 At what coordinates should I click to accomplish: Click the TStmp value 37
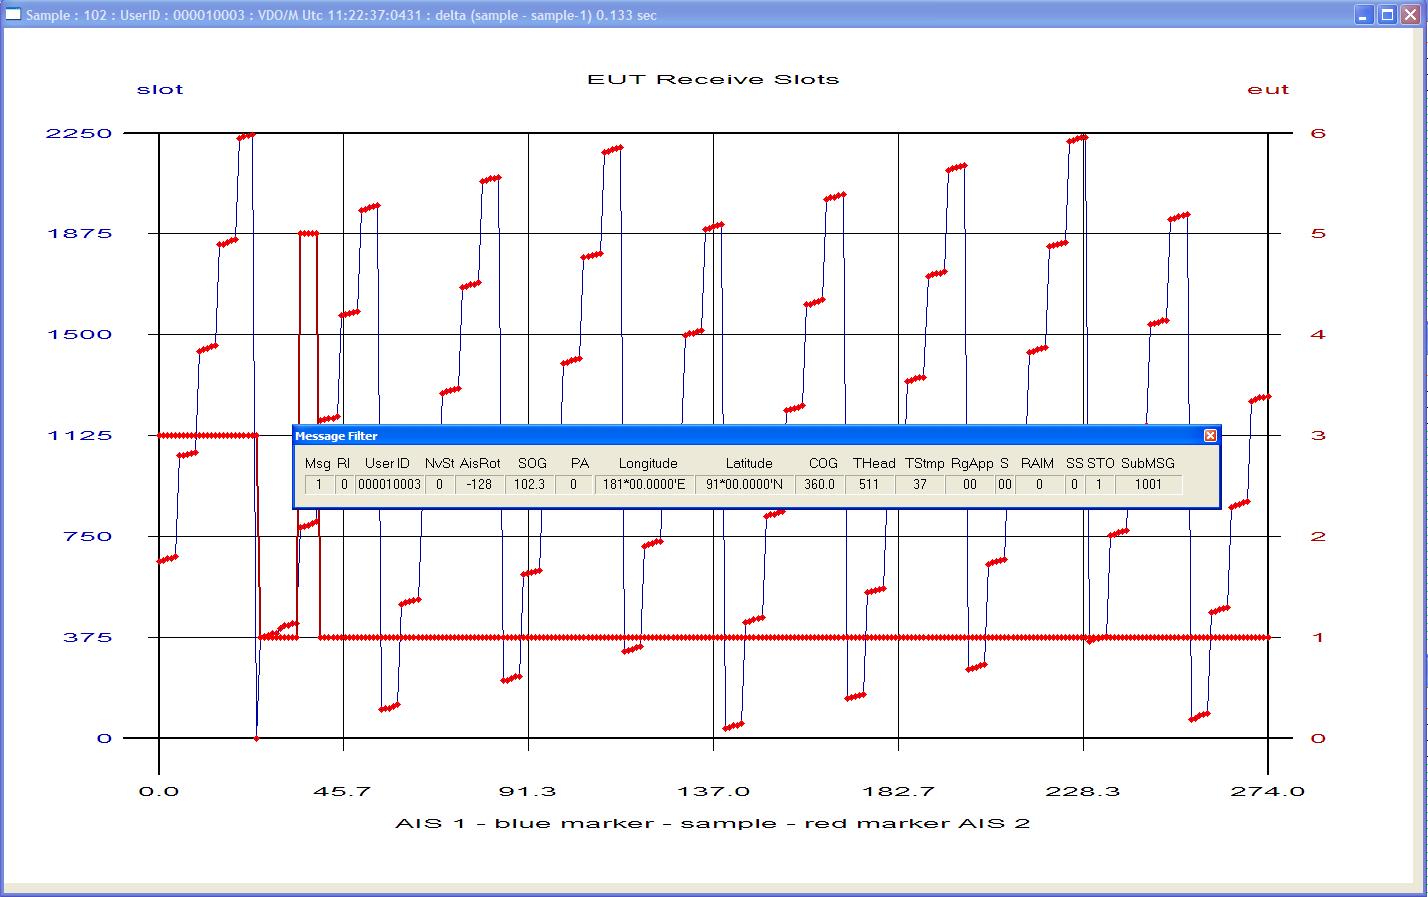click(919, 484)
